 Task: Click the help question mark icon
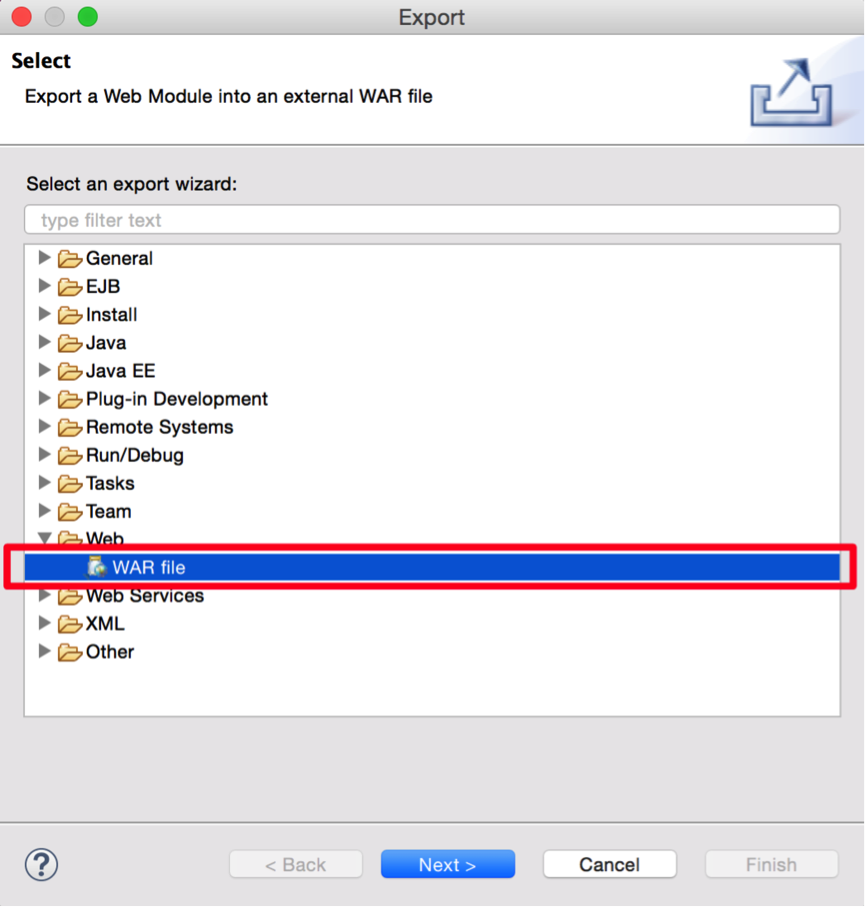click(x=41, y=865)
